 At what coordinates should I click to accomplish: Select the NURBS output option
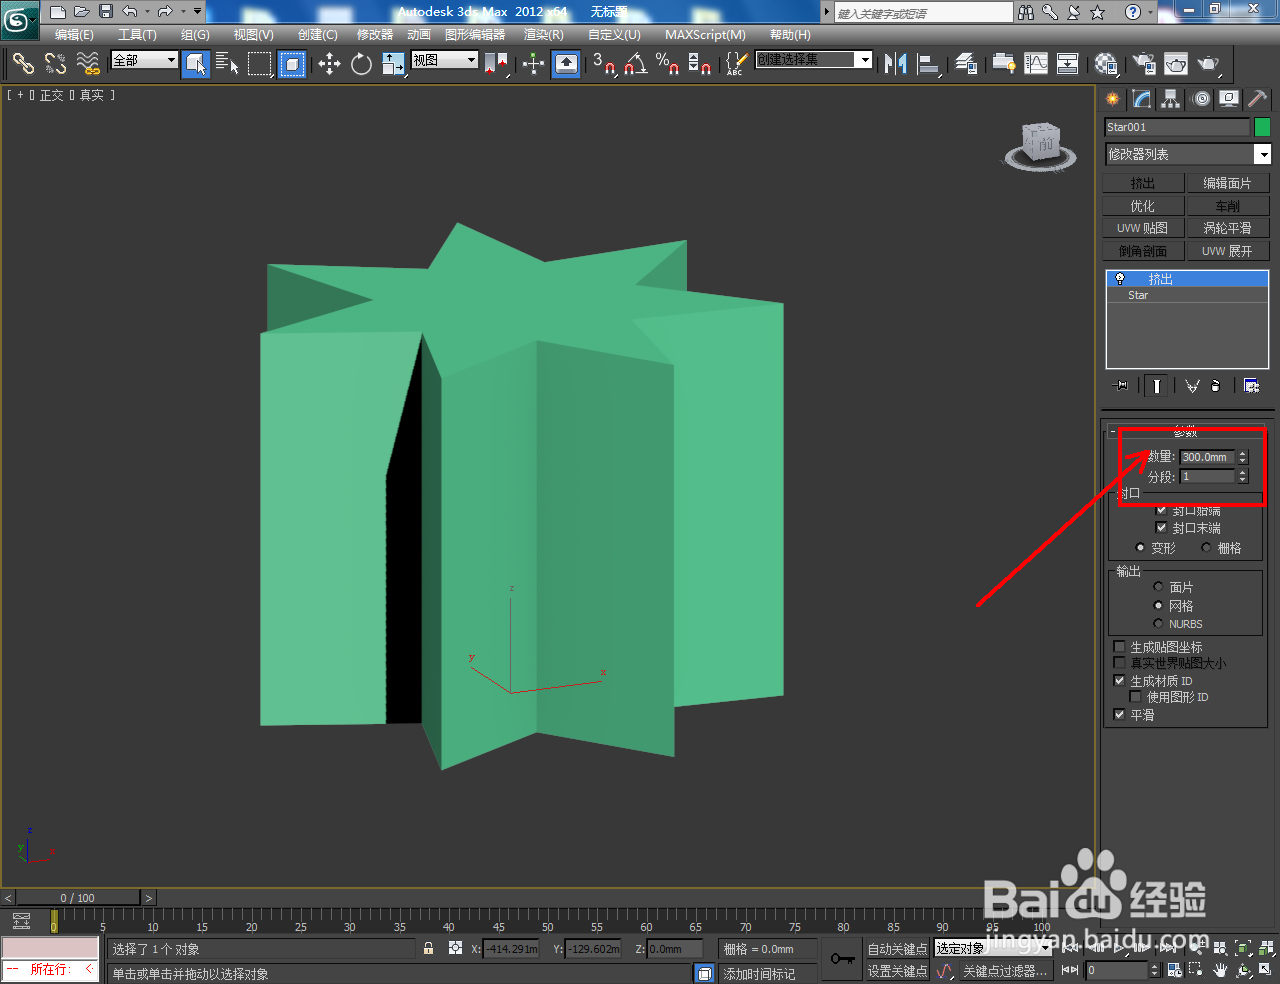point(1158,623)
